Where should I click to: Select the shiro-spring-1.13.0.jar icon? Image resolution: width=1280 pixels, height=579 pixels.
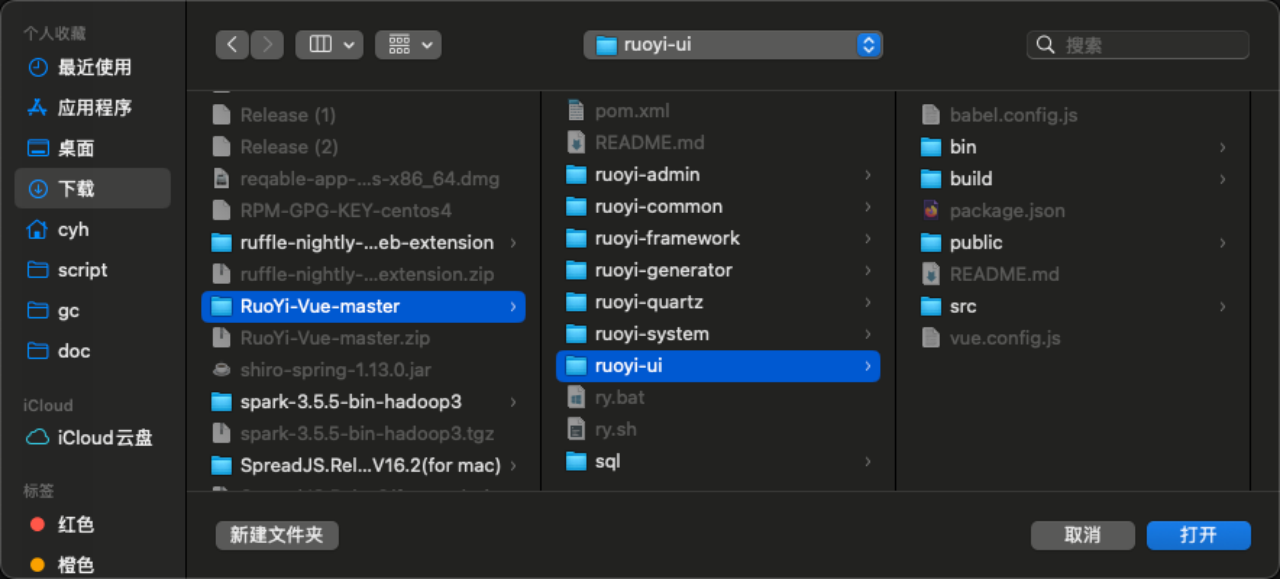221,370
